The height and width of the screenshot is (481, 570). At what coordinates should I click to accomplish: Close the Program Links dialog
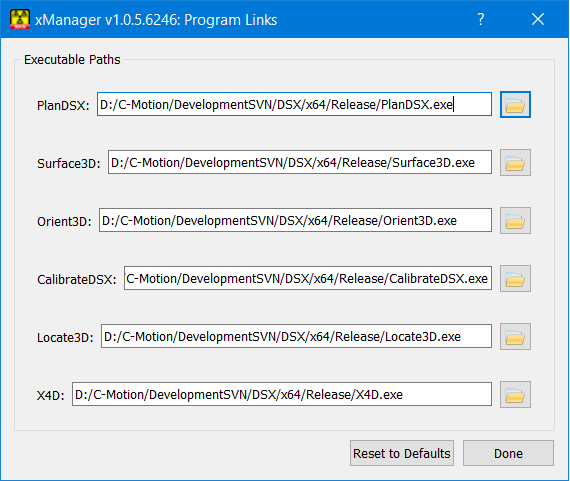coord(538,19)
